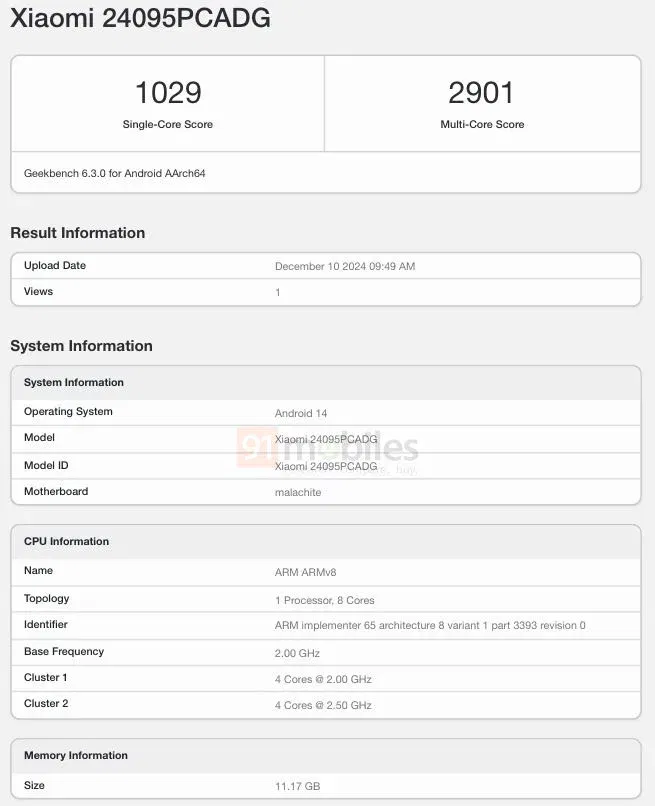This screenshot has height=806, width=655.
Task: Click the Operating System label
Action: (x=68, y=412)
